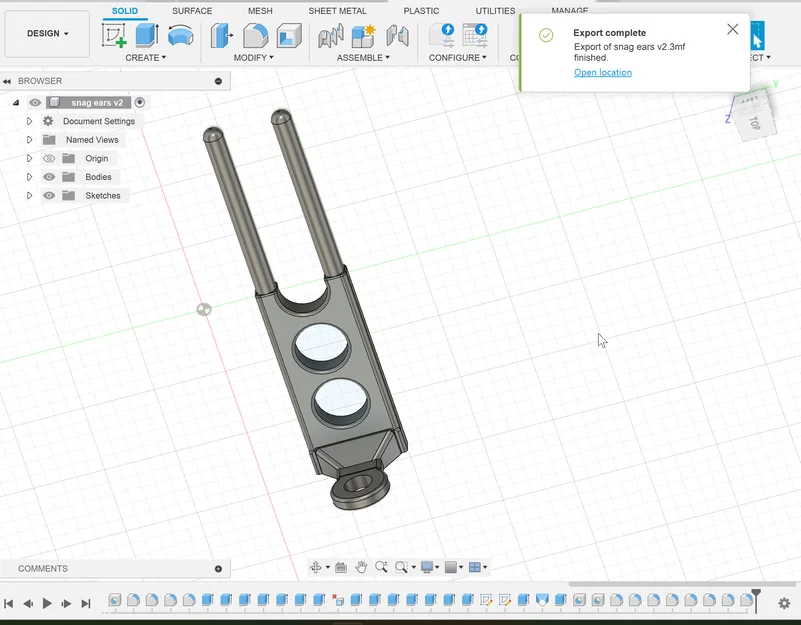This screenshot has height=625, width=801.
Task: Expand the Document Settings node
Action: coord(29,121)
